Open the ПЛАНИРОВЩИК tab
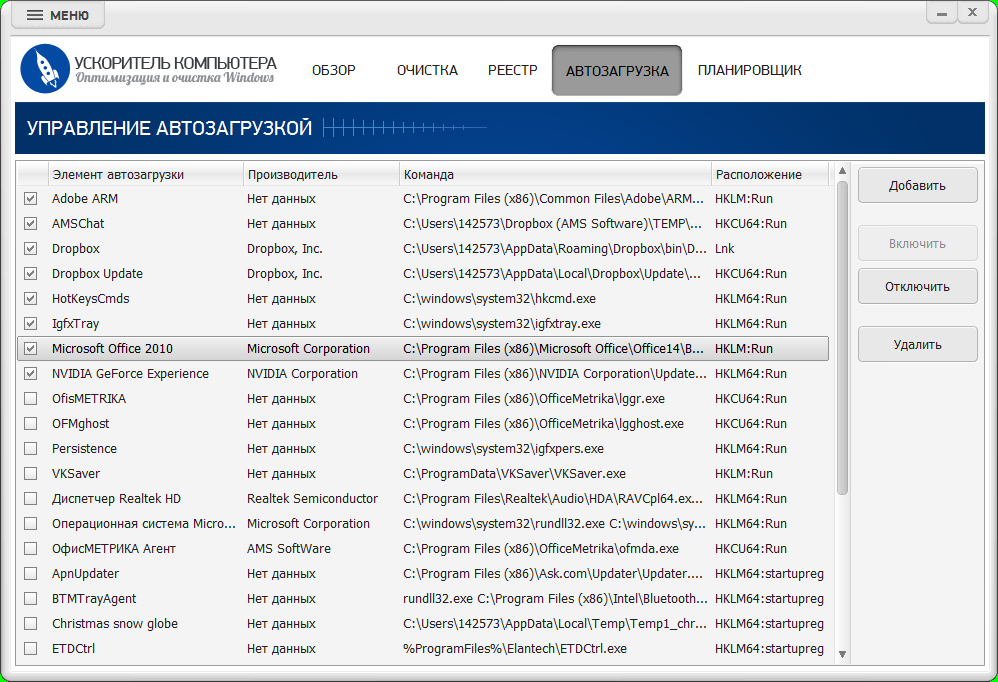Image resolution: width=998 pixels, height=682 pixels. 749,70
